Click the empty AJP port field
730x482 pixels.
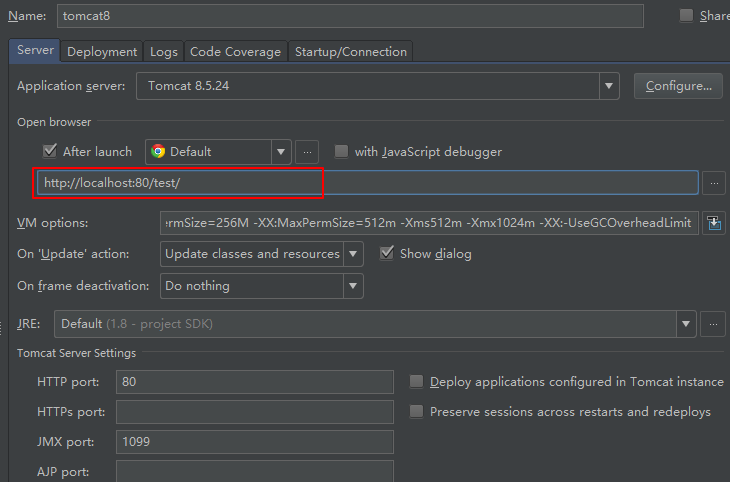click(255, 471)
